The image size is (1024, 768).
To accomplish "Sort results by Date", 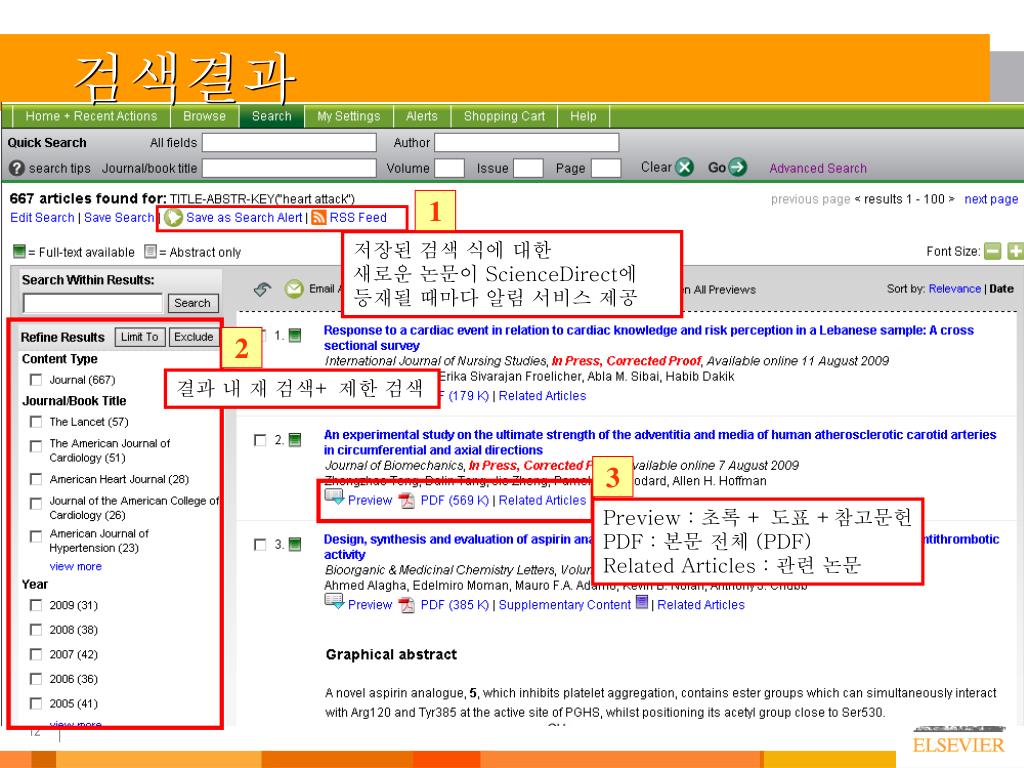I will [x=1002, y=289].
